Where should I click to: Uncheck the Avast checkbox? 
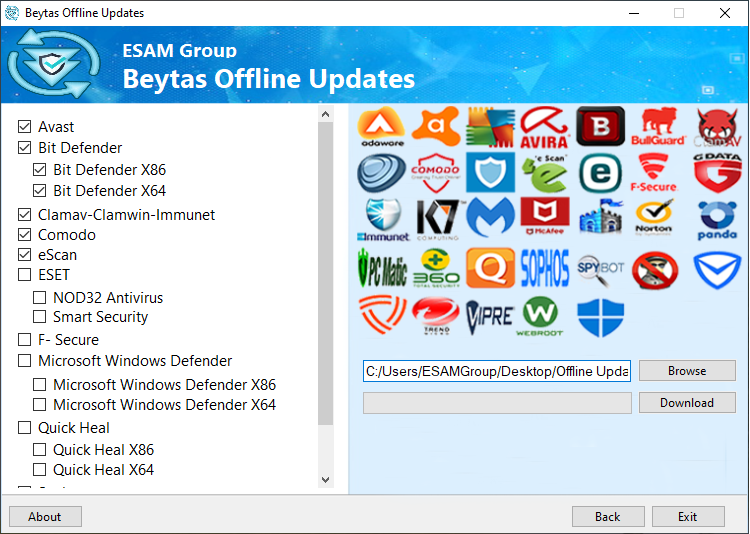pos(25,127)
